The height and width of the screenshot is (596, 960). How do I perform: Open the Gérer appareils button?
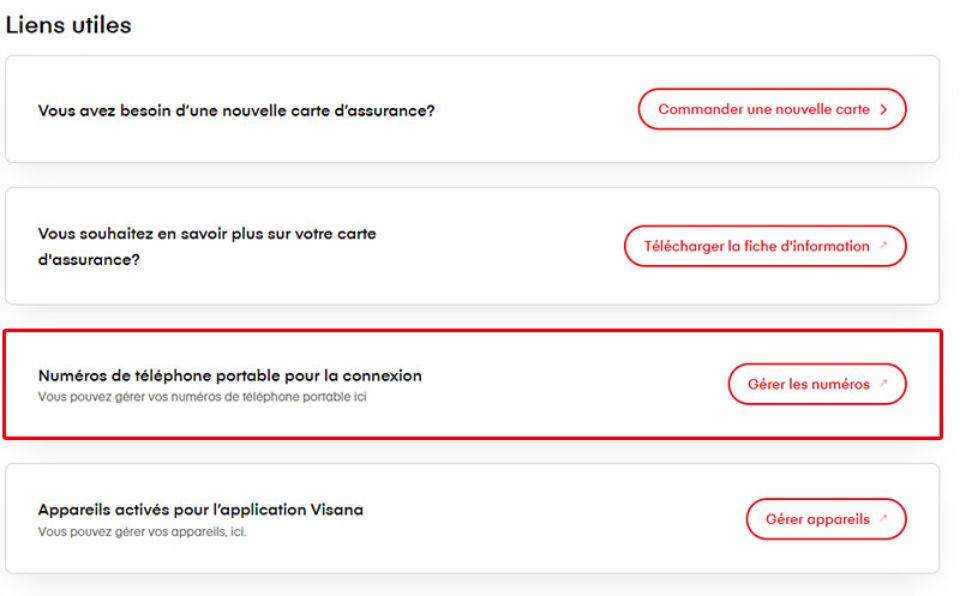pyautogui.click(x=817, y=519)
